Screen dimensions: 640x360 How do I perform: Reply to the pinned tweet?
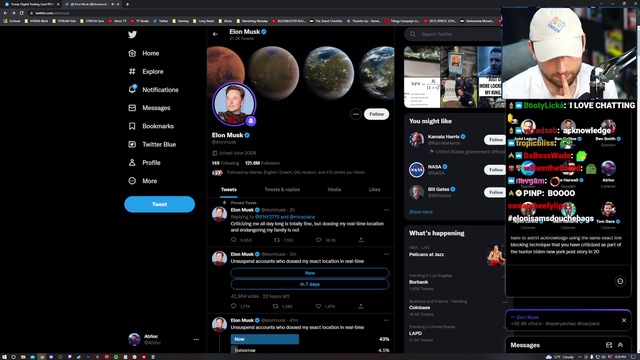[x=234, y=240]
